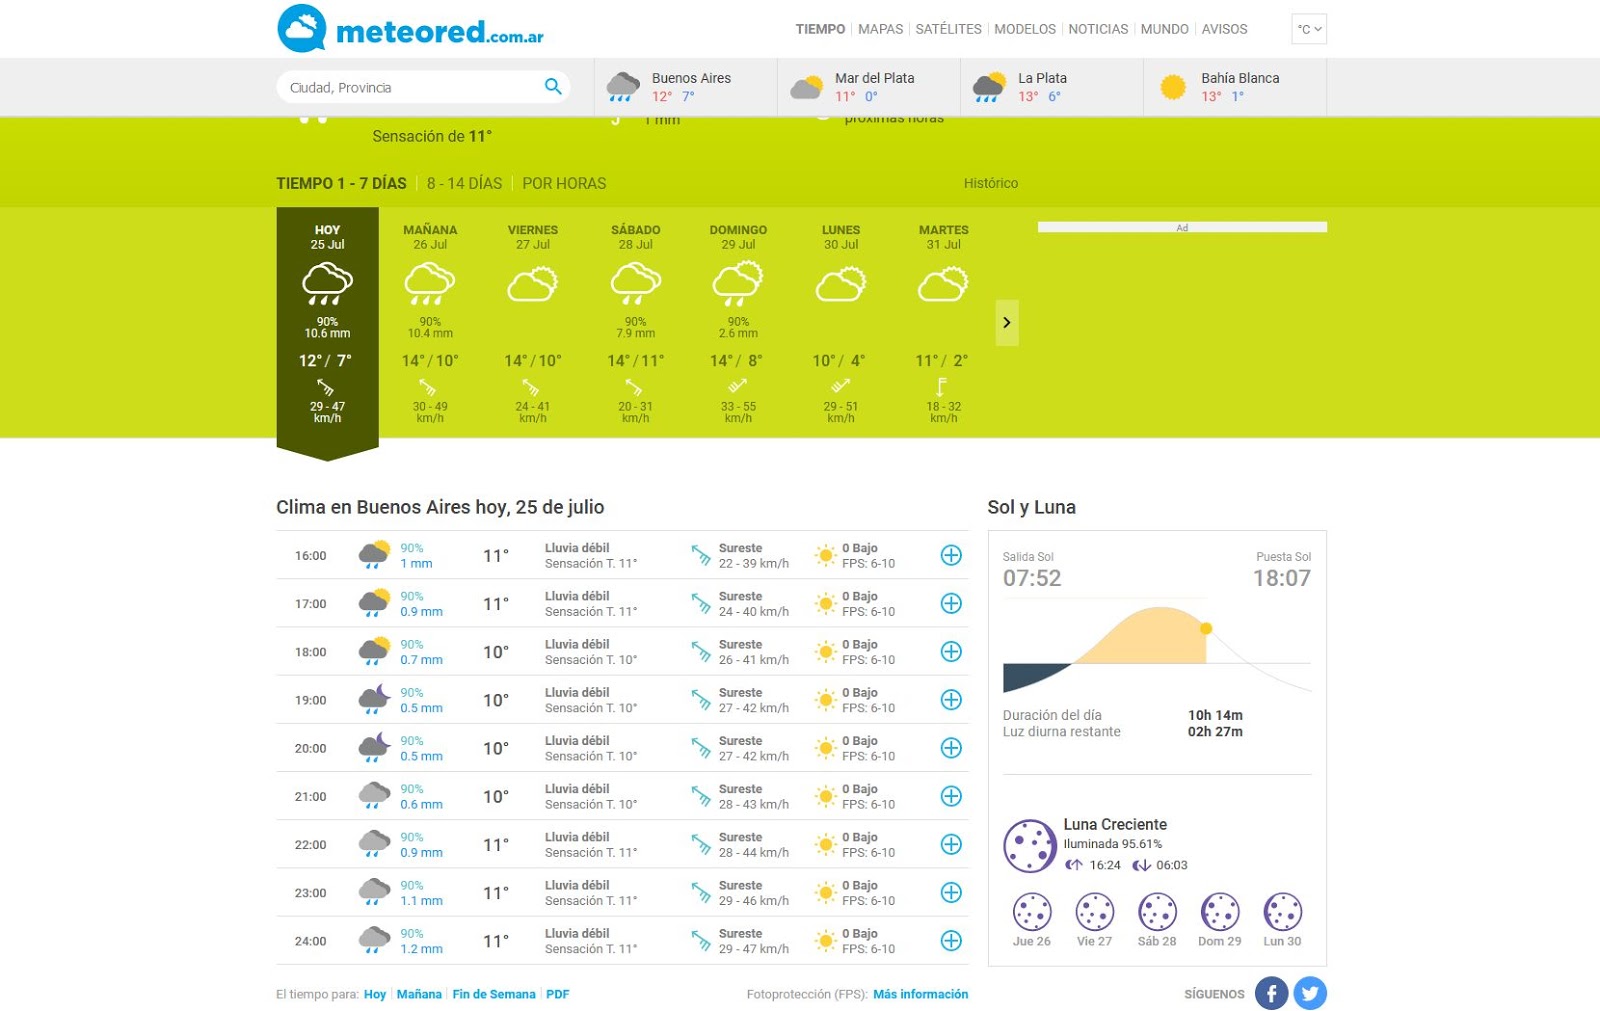Click the Mañana link in footer
Screen dimensions: 1600x1011
[x=419, y=994]
